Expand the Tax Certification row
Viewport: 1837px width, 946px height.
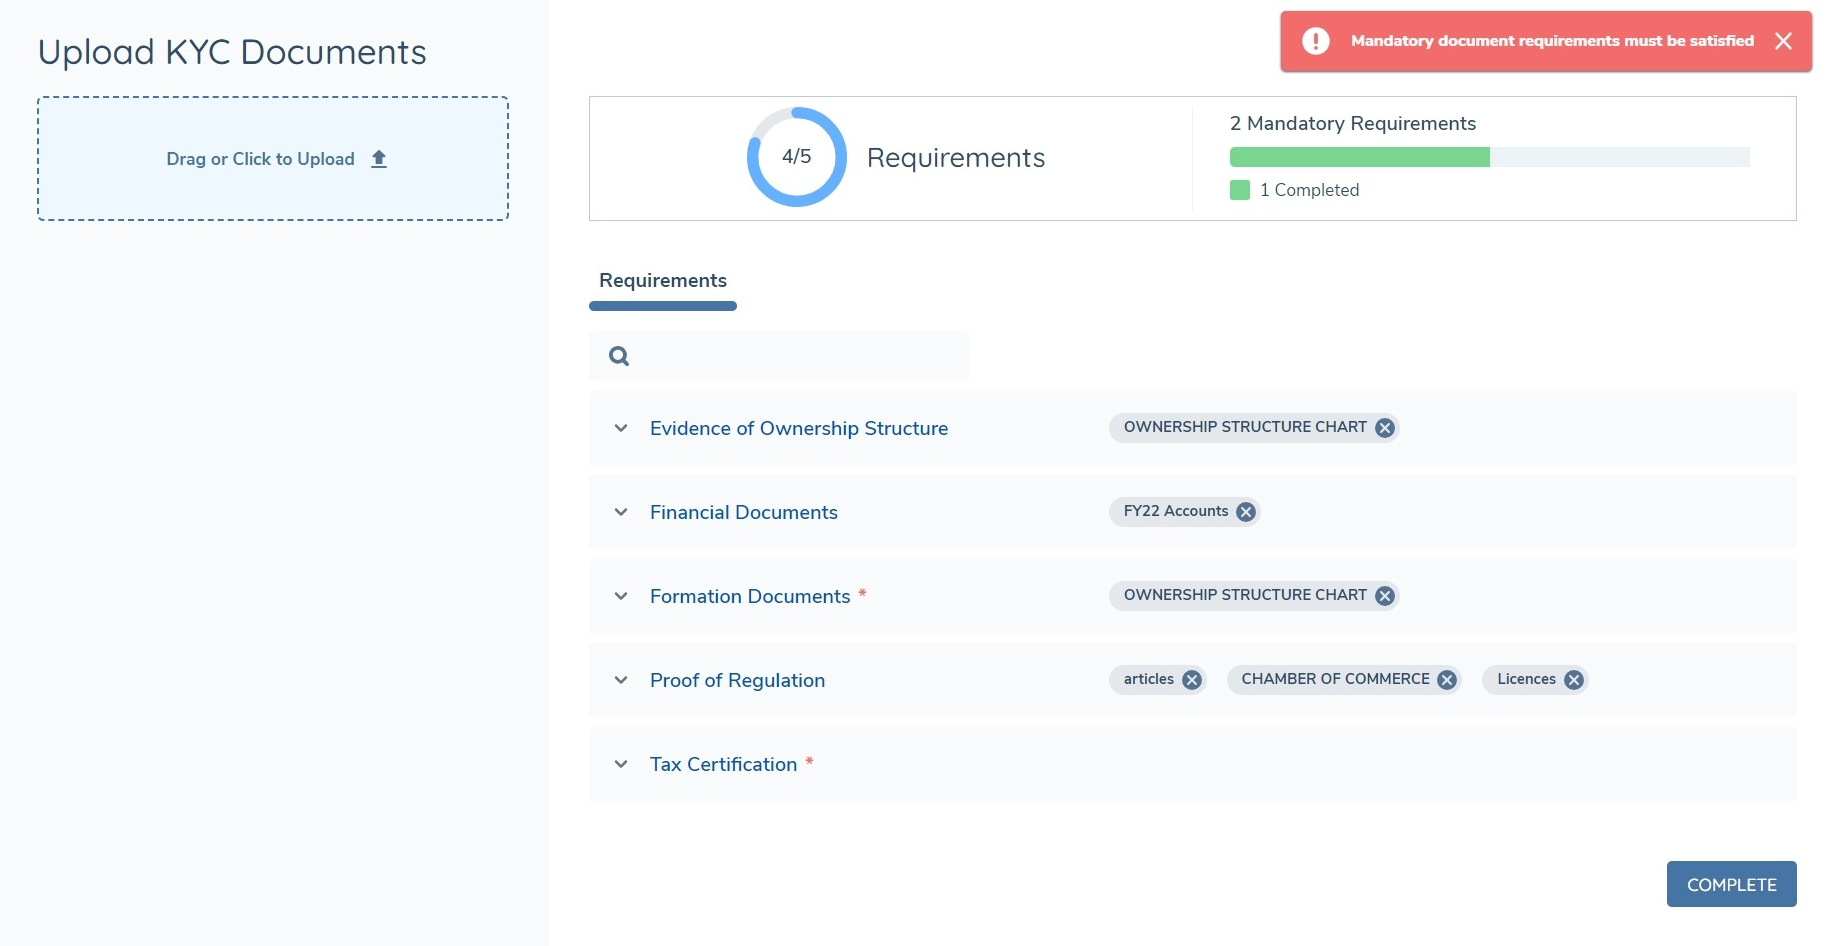[x=621, y=764]
